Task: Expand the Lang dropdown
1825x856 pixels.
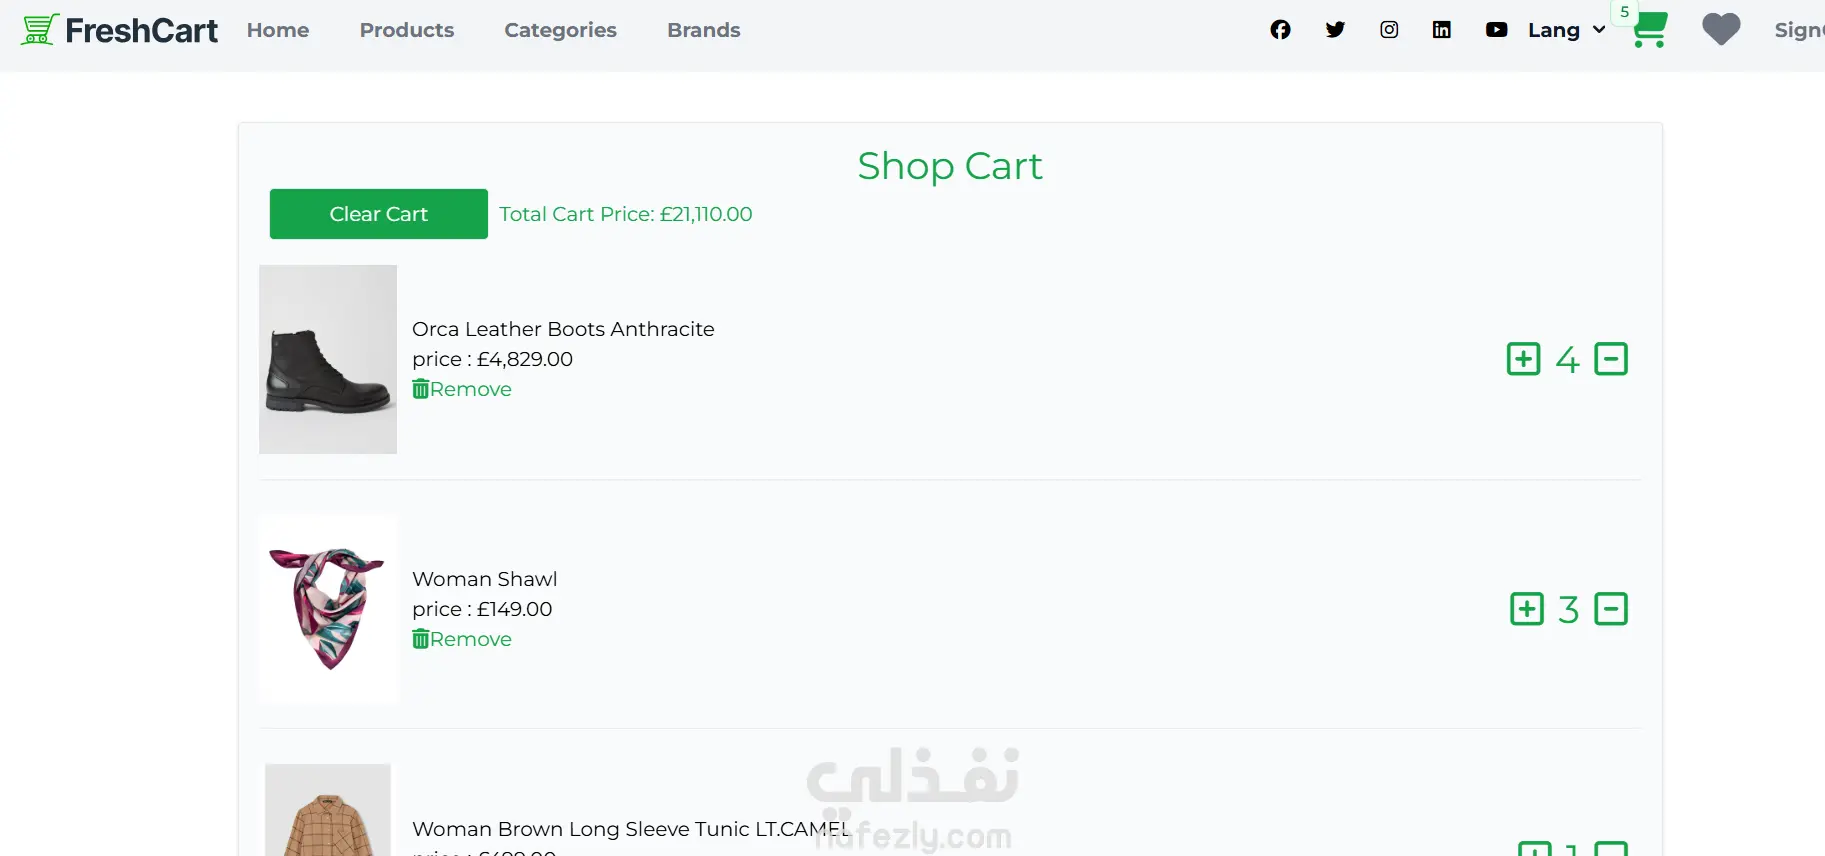Action: (1566, 30)
